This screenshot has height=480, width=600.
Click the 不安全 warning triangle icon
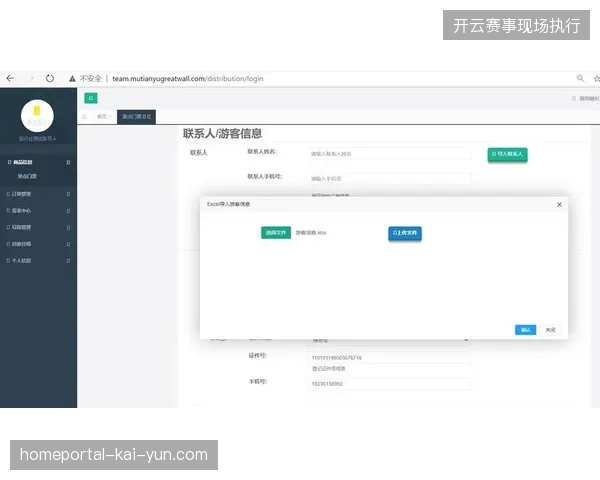[72, 79]
